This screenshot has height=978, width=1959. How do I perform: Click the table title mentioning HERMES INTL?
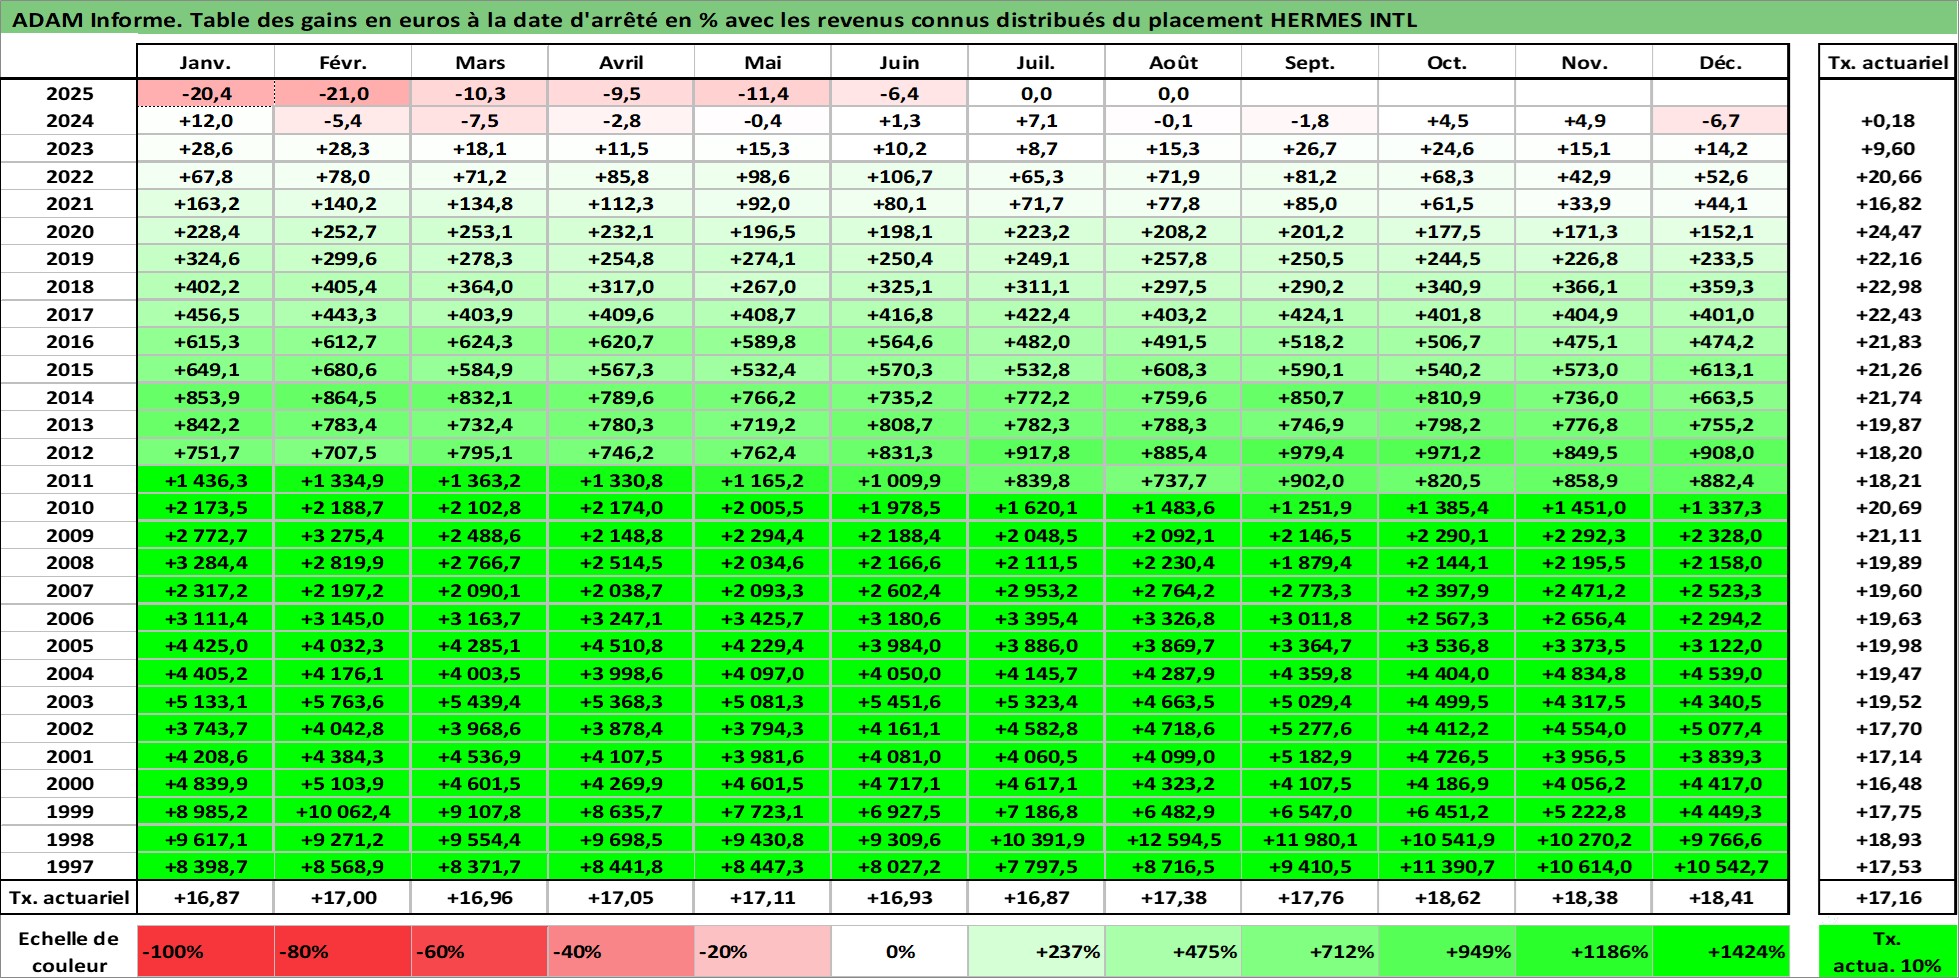[x=714, y=20]
